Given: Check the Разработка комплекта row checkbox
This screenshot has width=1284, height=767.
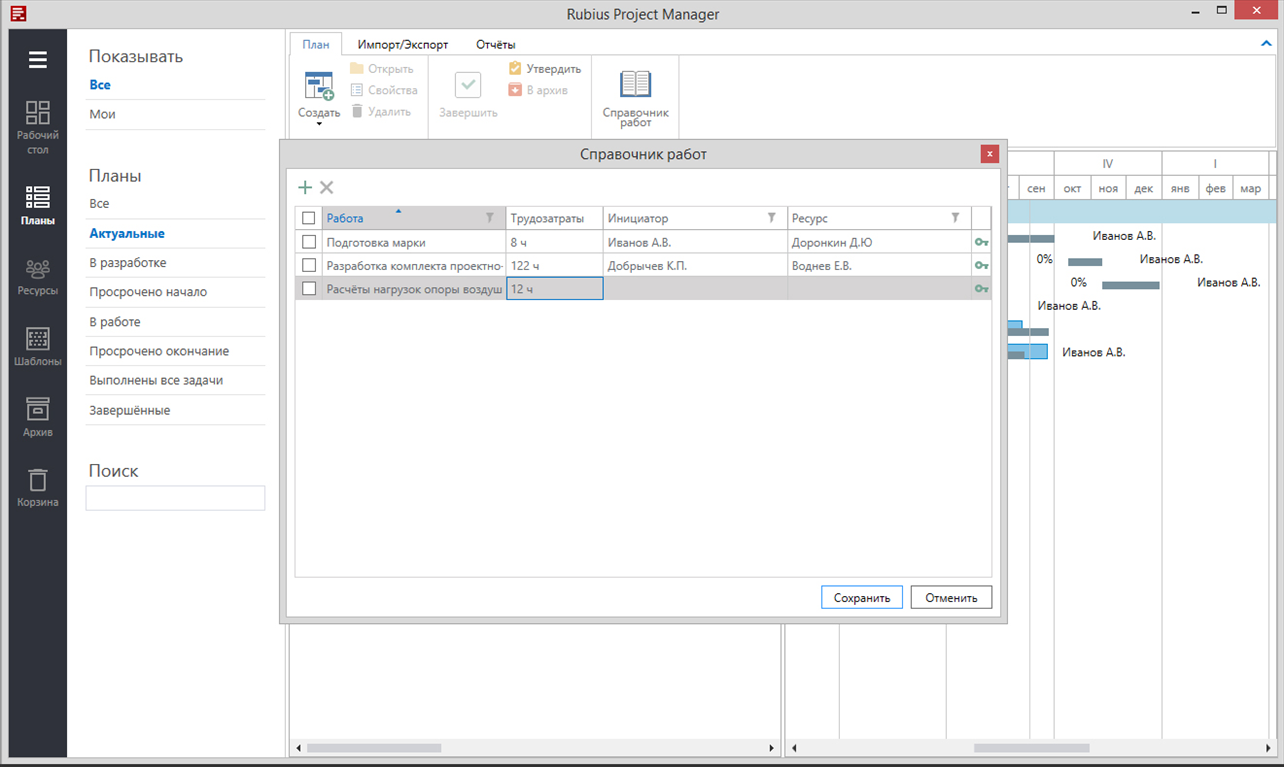Looking at the screenshot, I should click(x=309, y=265).
